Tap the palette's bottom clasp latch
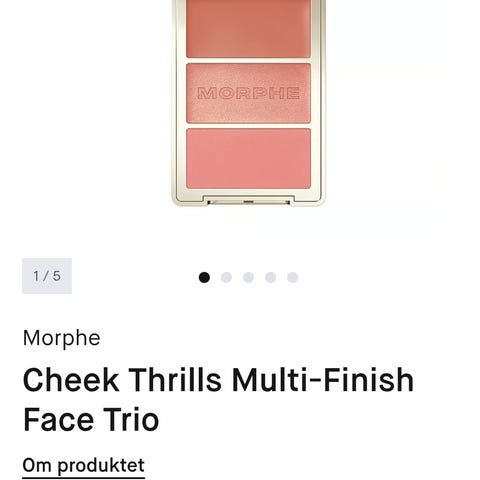Screen dimensions: 480x480 coord(248,201)
